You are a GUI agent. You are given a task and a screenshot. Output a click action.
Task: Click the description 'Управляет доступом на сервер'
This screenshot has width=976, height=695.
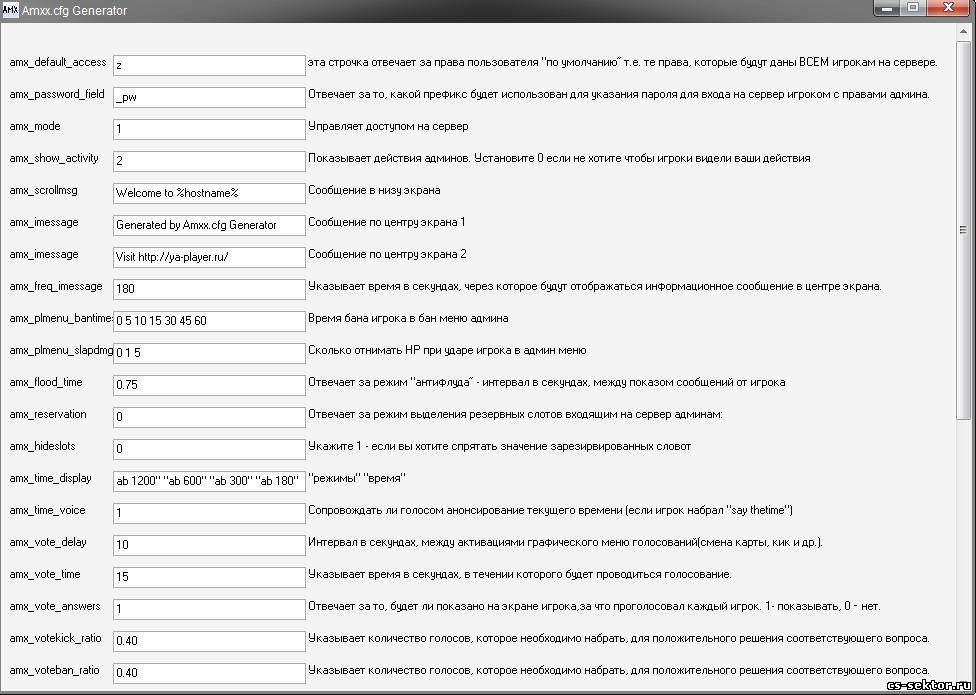388,126
